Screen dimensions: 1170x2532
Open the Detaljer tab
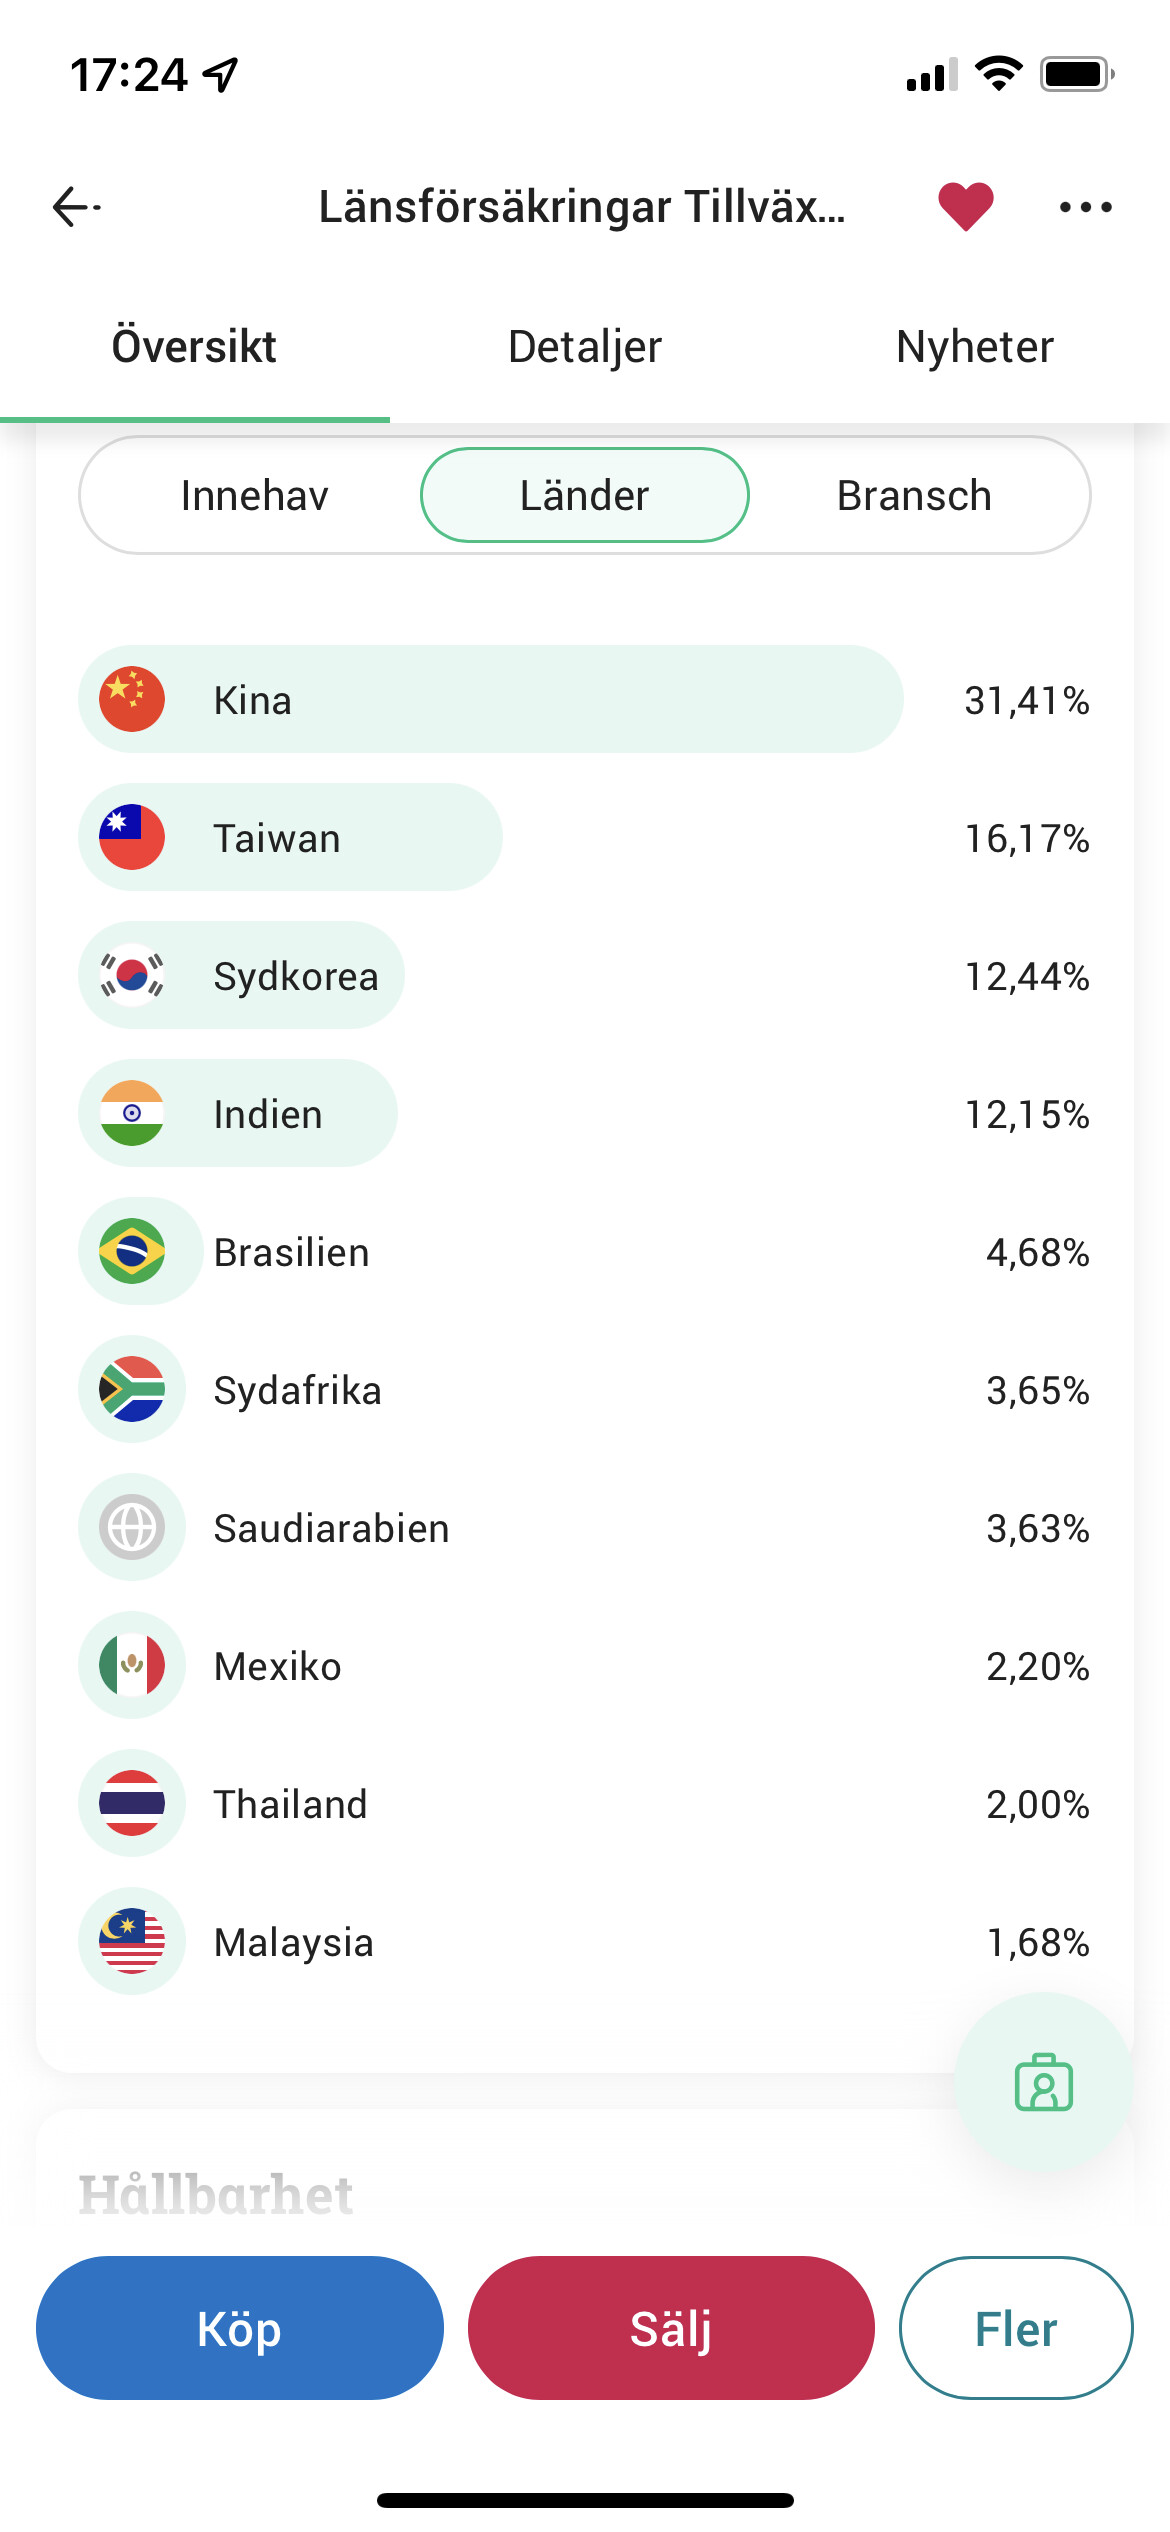585,347
